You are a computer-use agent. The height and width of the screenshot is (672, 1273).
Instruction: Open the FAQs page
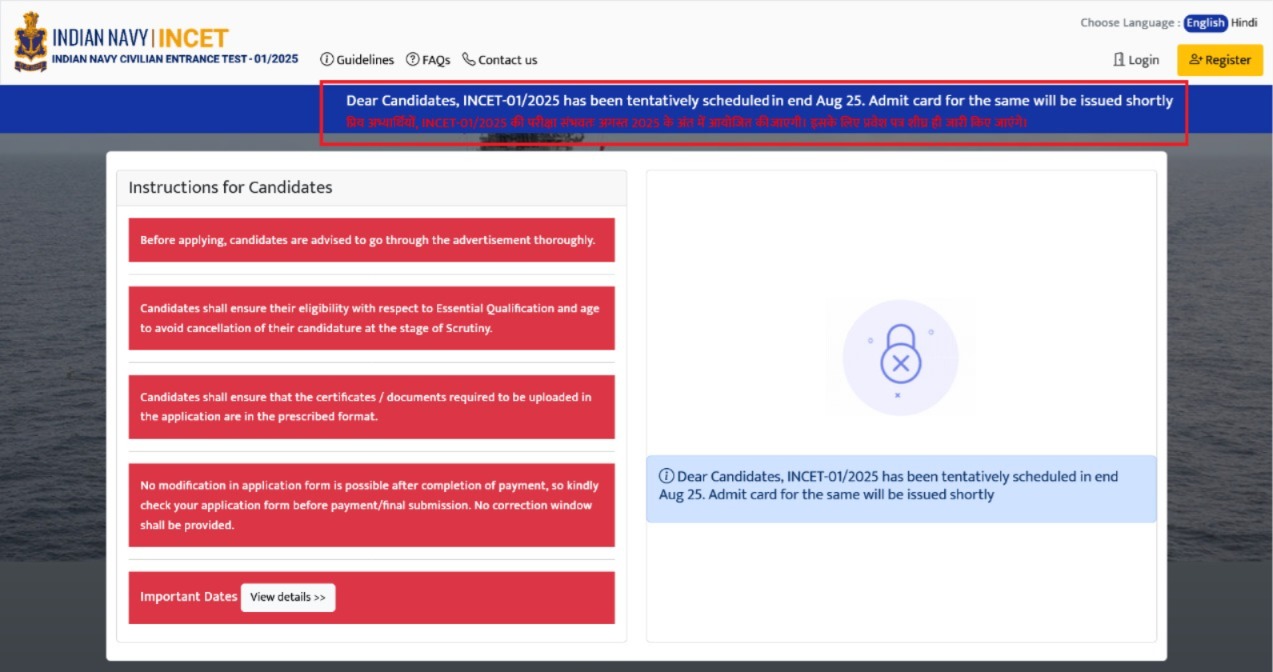pyautogui.click(x=428, y=60)
